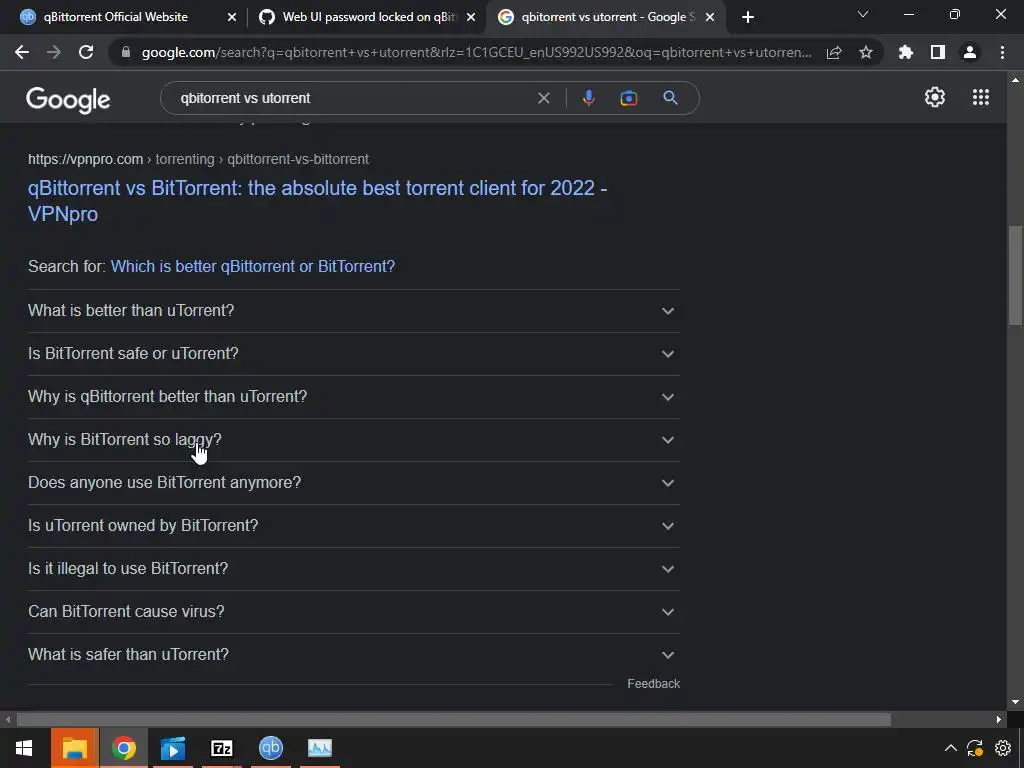Open the Chrome profile avatar
Viewport: 1024px width, 768px height.
pyautogui.click(x=970, y=52)
